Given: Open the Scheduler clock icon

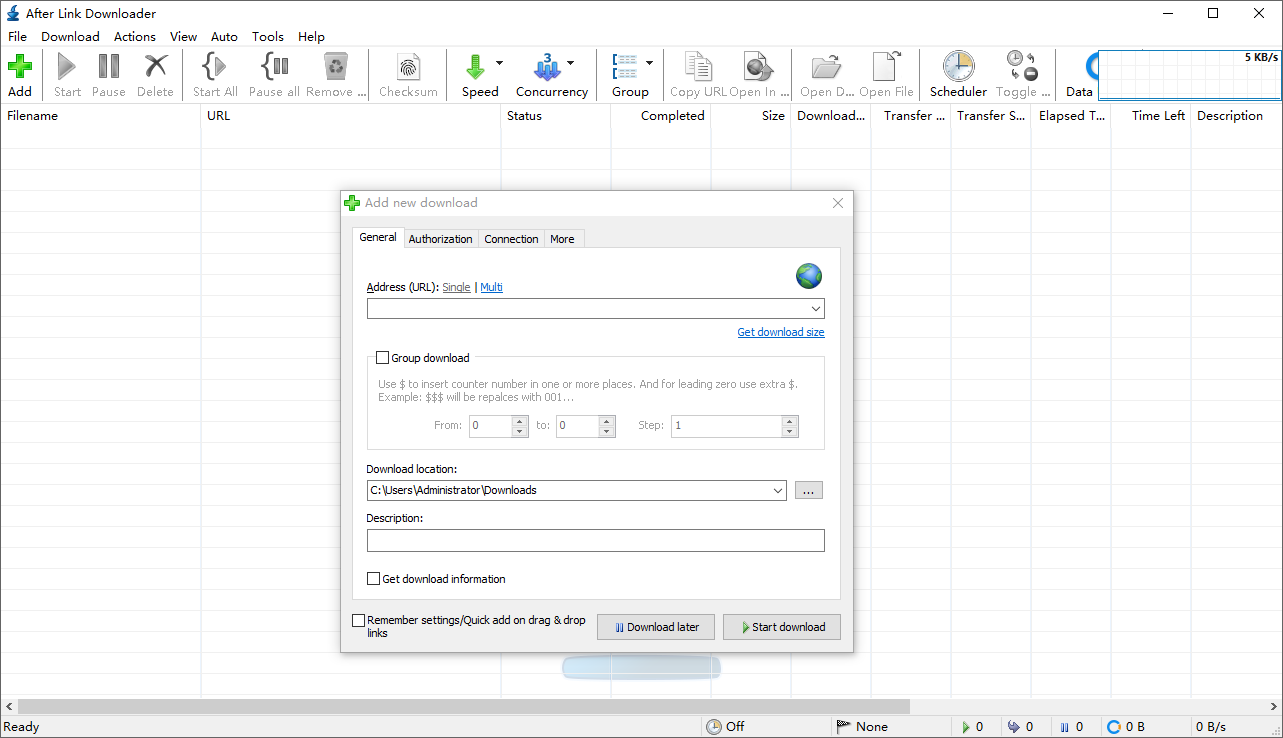Looking at the screenshot, I should tap(958, 67).
